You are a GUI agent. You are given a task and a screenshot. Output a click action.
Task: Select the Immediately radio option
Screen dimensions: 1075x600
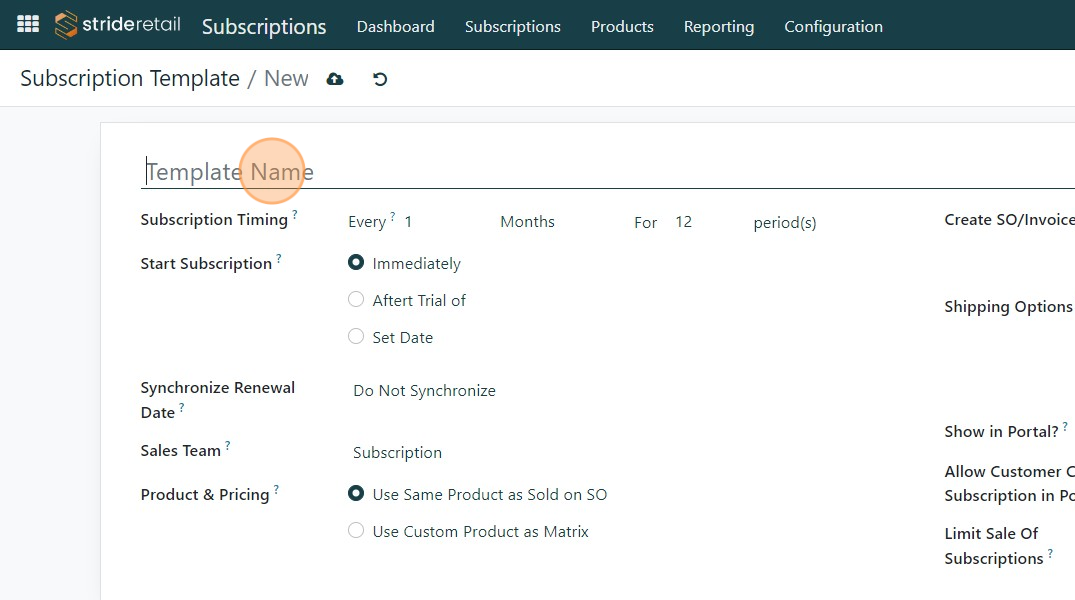tap(356, 263)
